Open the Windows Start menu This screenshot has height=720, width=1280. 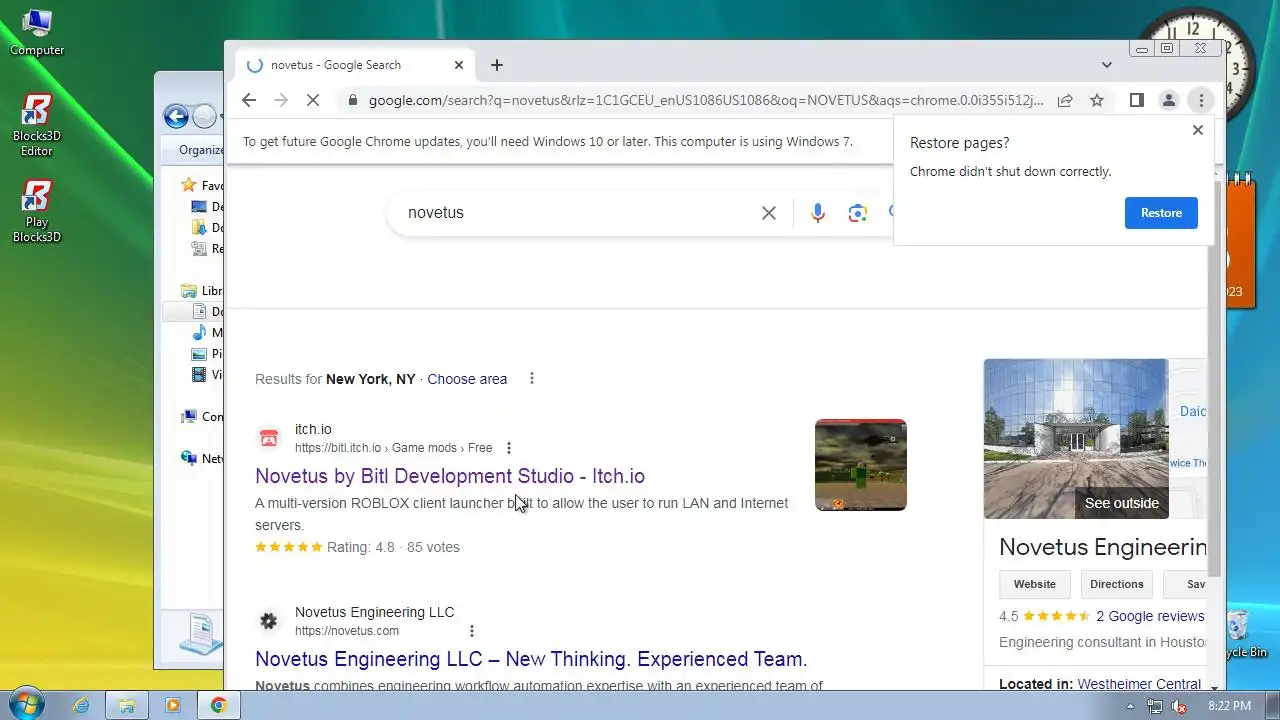[x=25, y=704]
